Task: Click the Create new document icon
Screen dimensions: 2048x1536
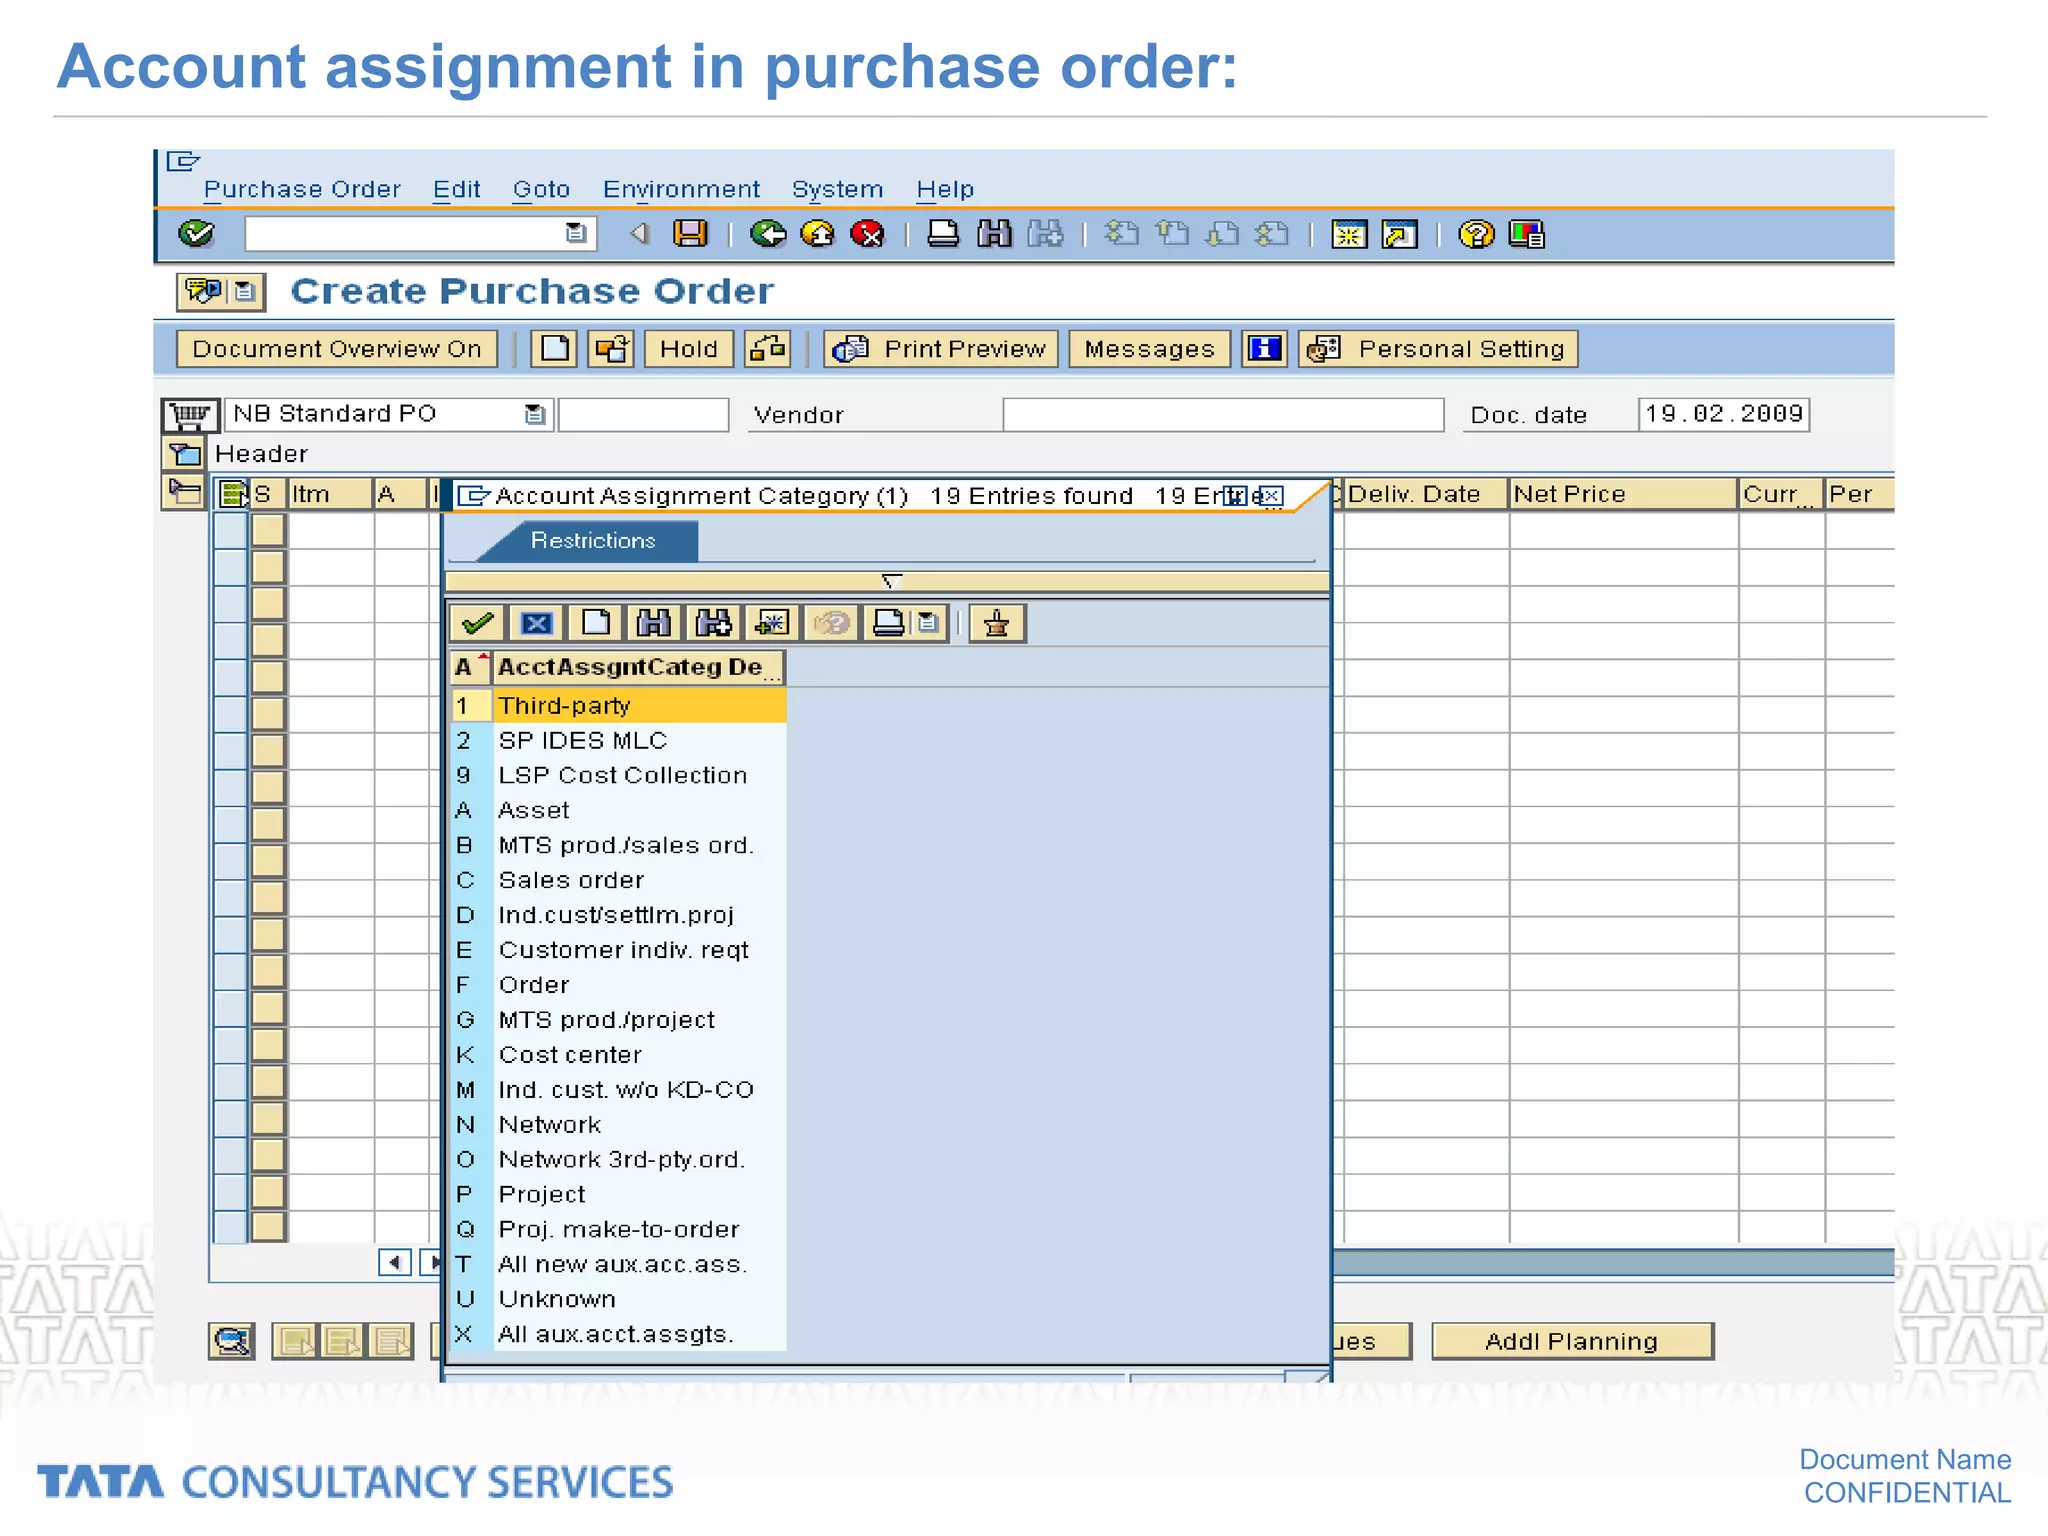Action: pyautogui.click(x=554, y=349)
